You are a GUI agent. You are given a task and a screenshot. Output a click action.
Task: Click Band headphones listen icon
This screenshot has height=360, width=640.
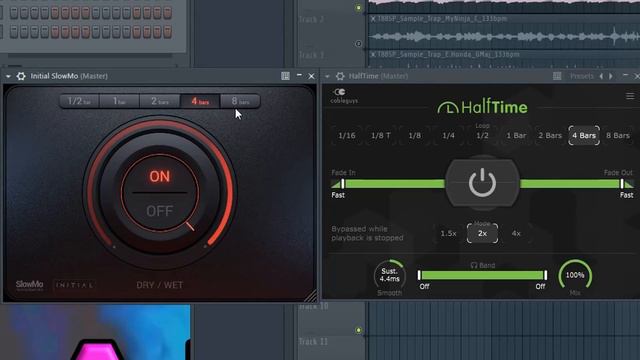(x=473, y=265)
